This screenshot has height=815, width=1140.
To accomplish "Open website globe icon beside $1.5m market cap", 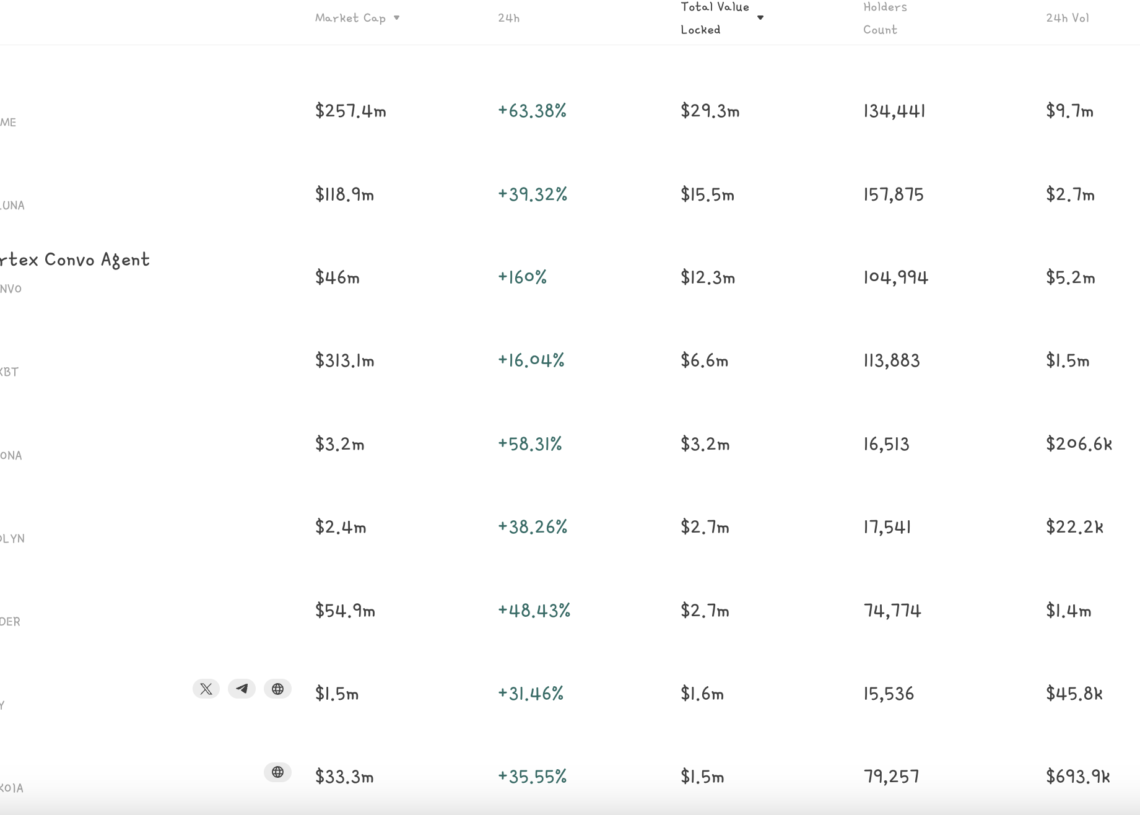I will [278, 689].
